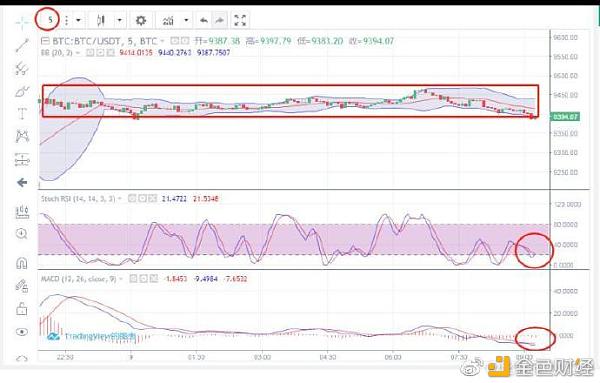Select the pitchfork drawing tool
This screenshot has width=600, height=383.
tap(22, 68)
